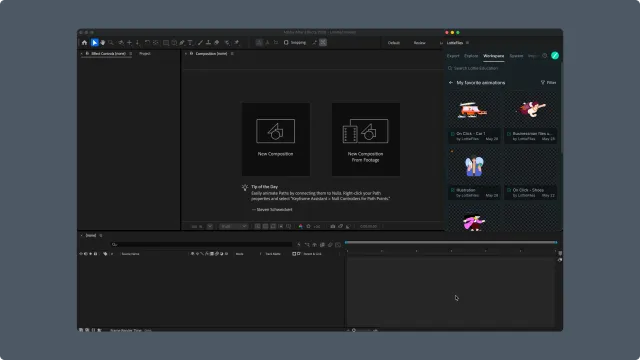Viewport: 640px width, 360px height.
Task: Select the Rotation tool in toolbar
Action: pos(147,42)
